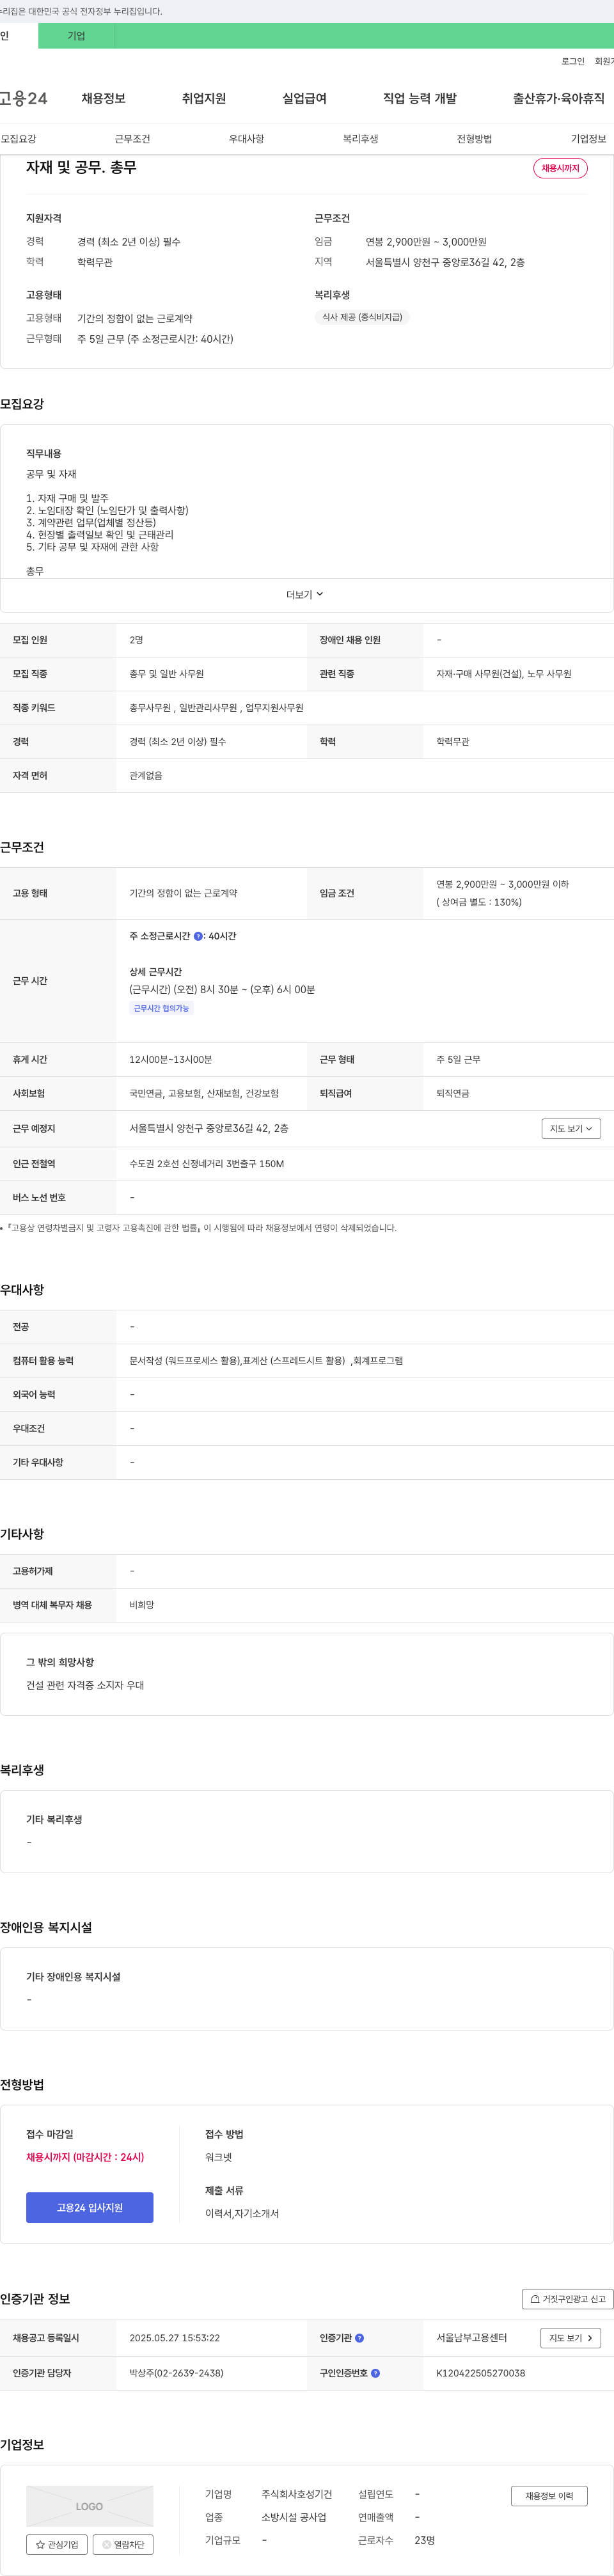Go to 고용24 home logo
The image size is (614, 2576).
(x=23, y=98)
